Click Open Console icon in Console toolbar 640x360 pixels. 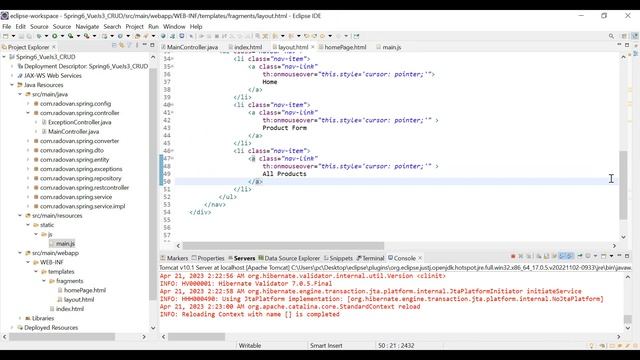(604, 256)
